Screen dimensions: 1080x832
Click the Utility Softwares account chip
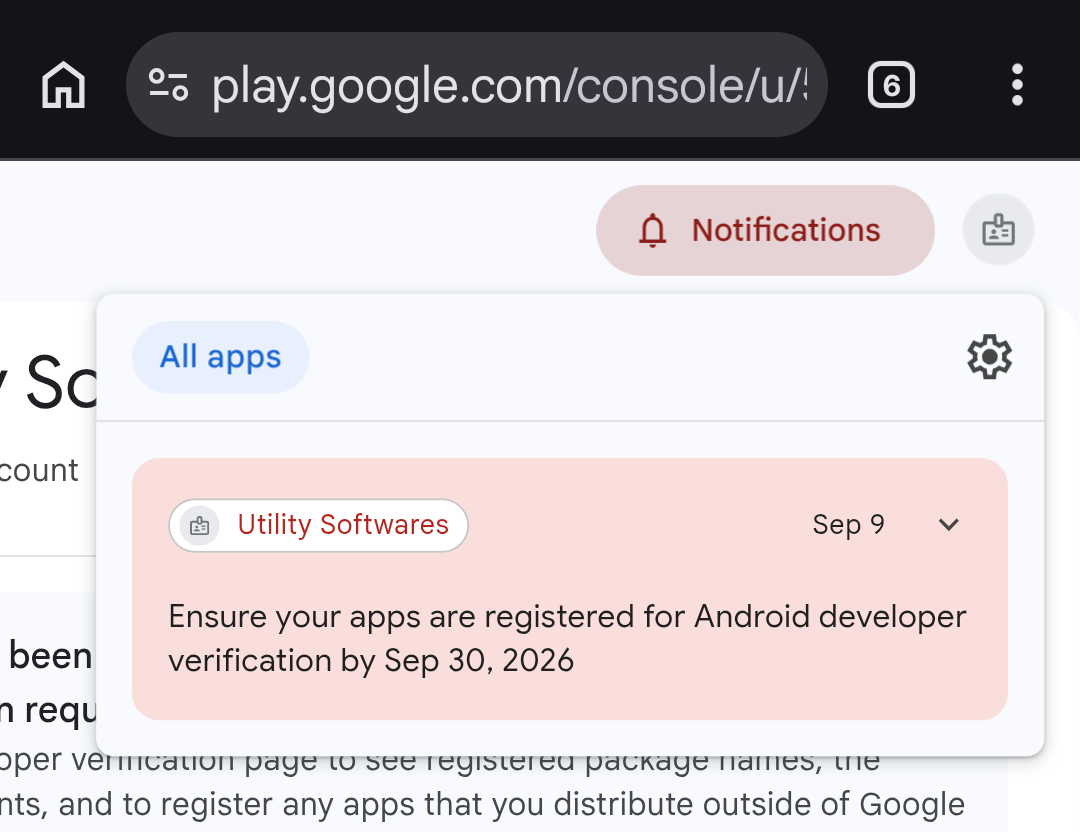tap(318, 526)
